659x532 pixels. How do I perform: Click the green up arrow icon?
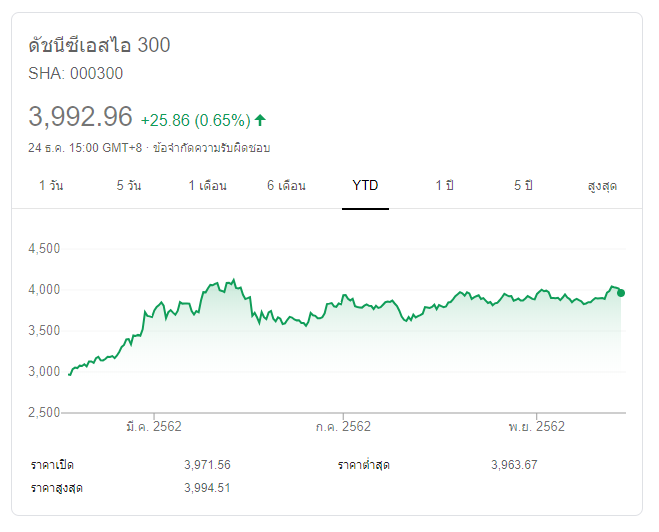260,120
